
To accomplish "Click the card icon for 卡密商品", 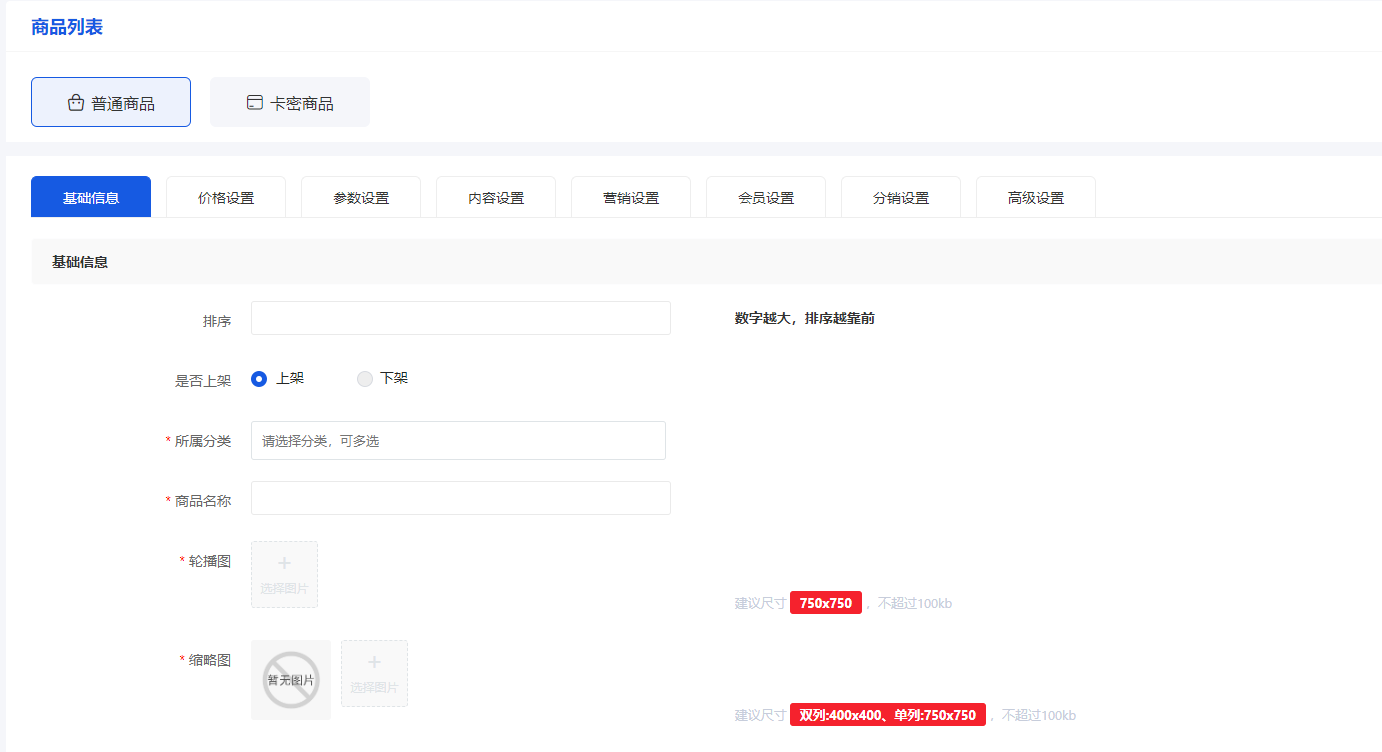I will click(x=255, y=103).
